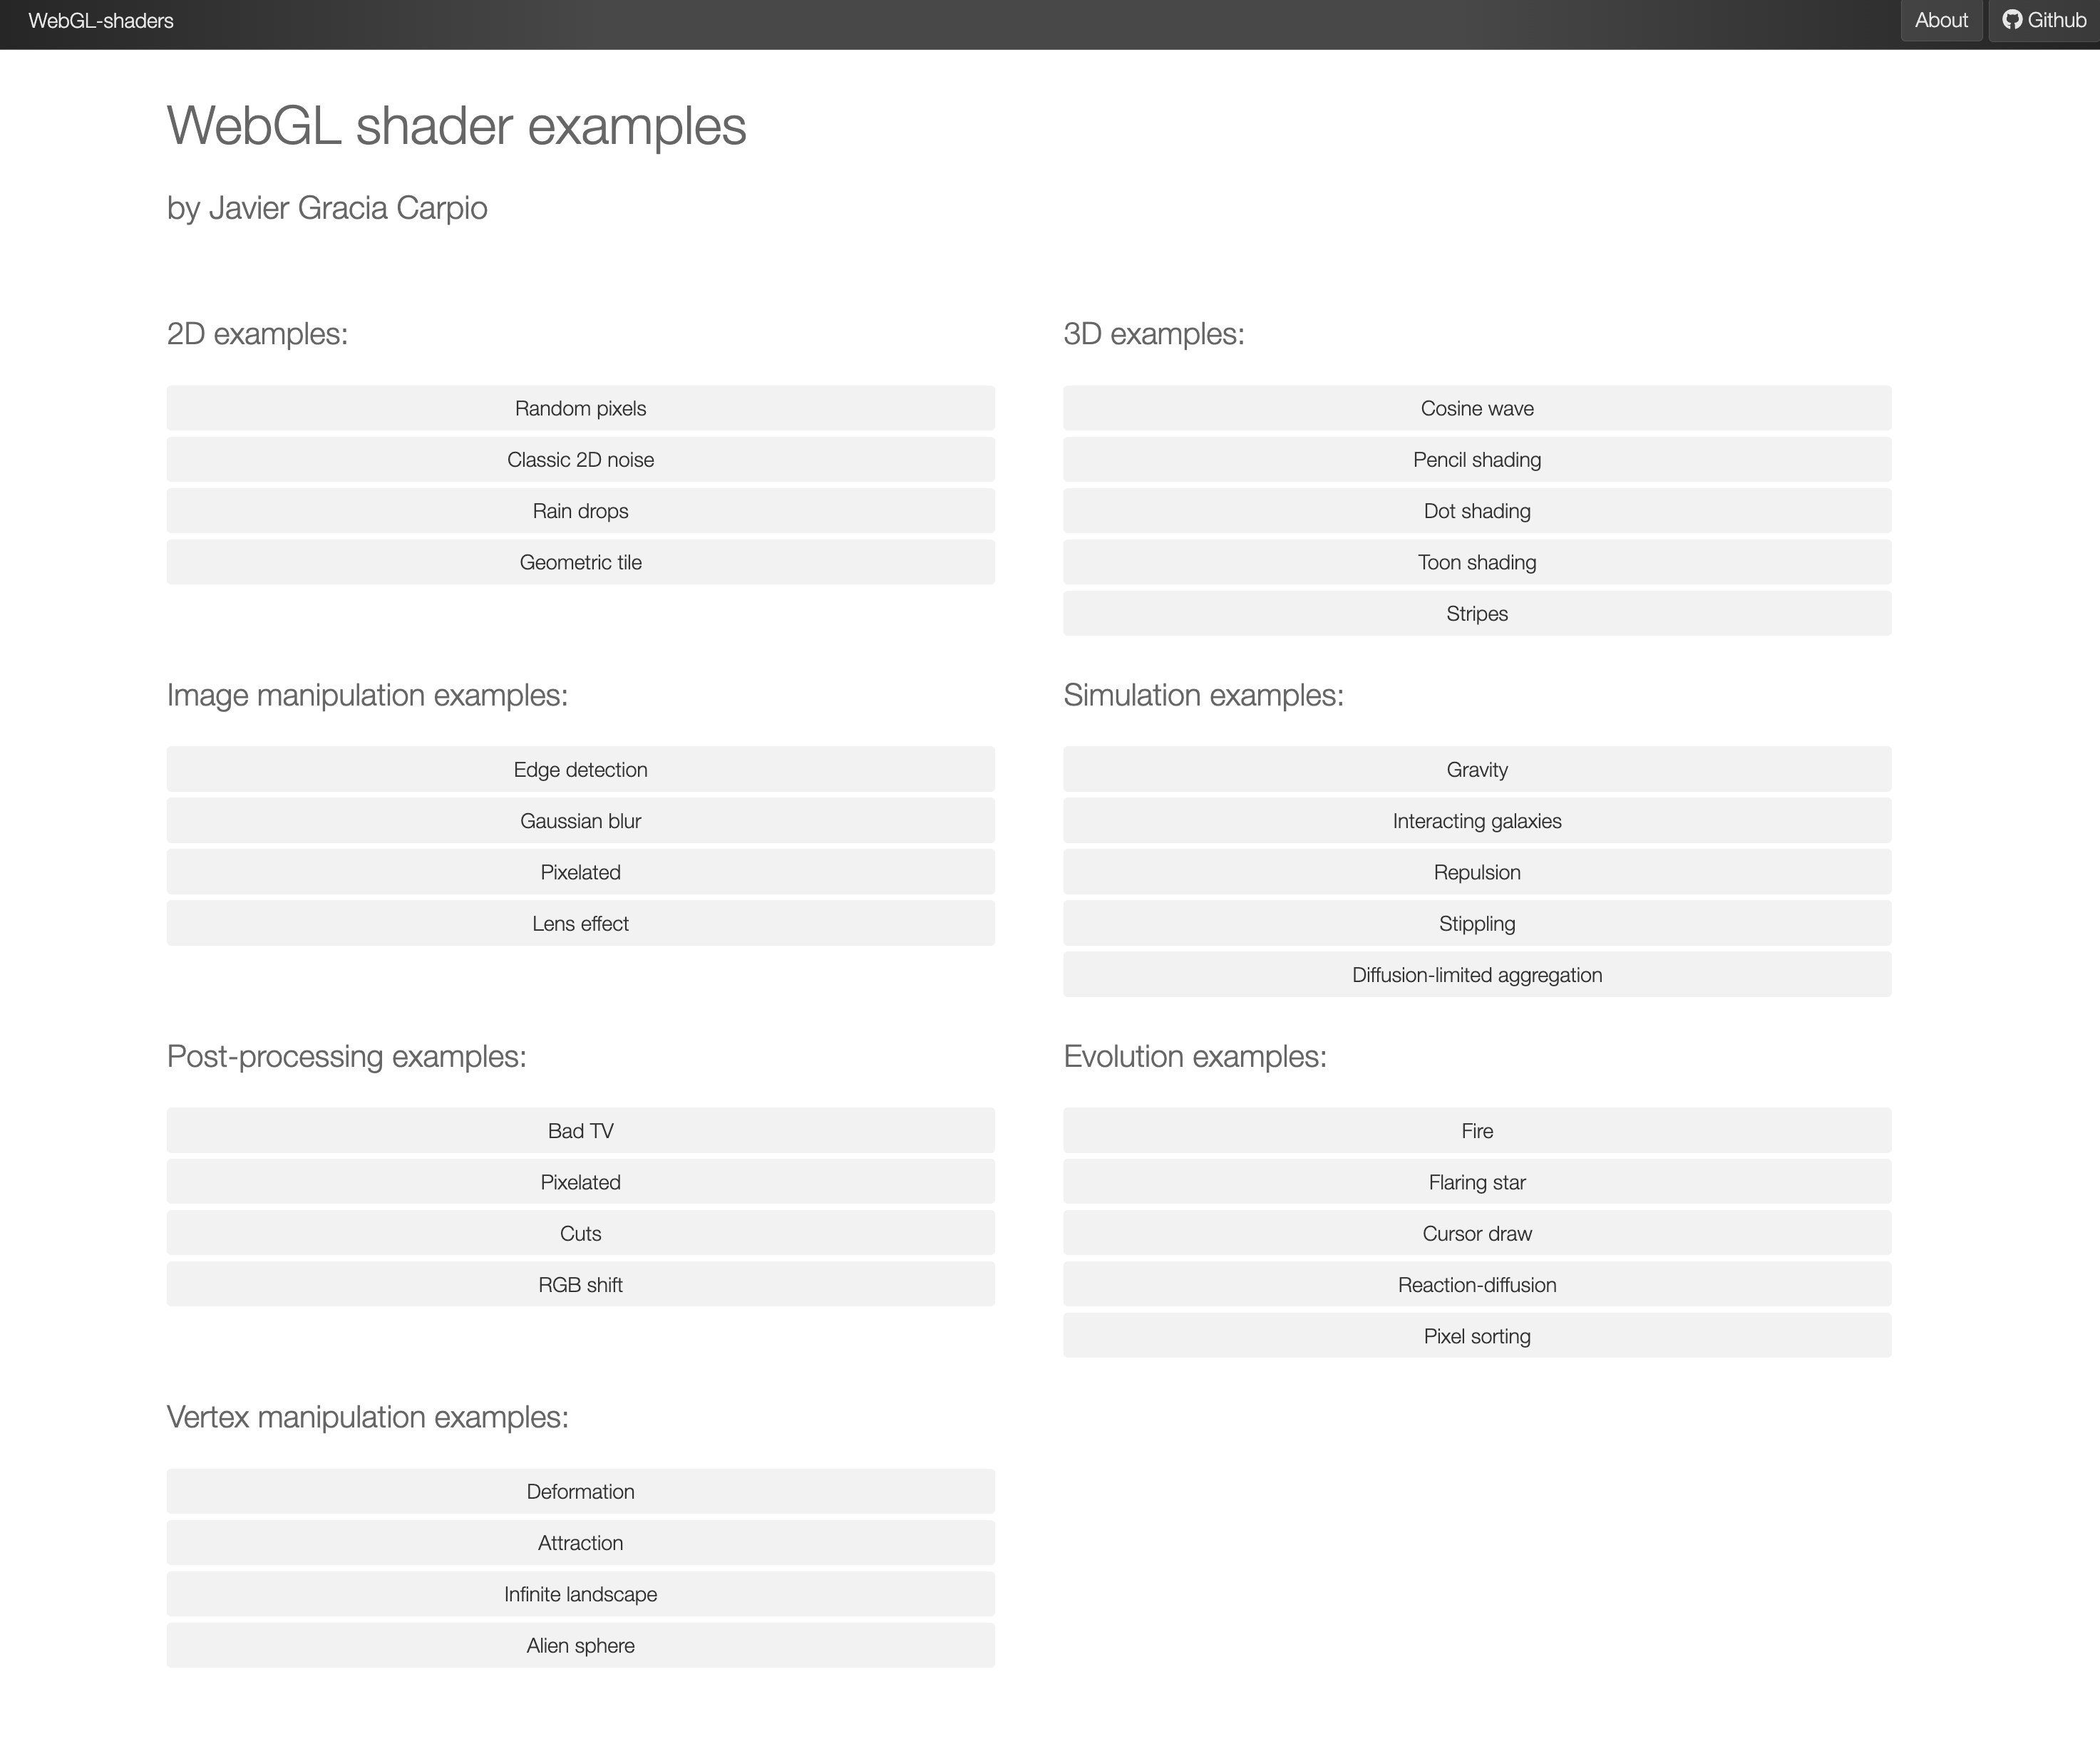Click the by Javier Gracia Carpio subtitle
Screen dimensions: 2100x1756
point(327,208)
